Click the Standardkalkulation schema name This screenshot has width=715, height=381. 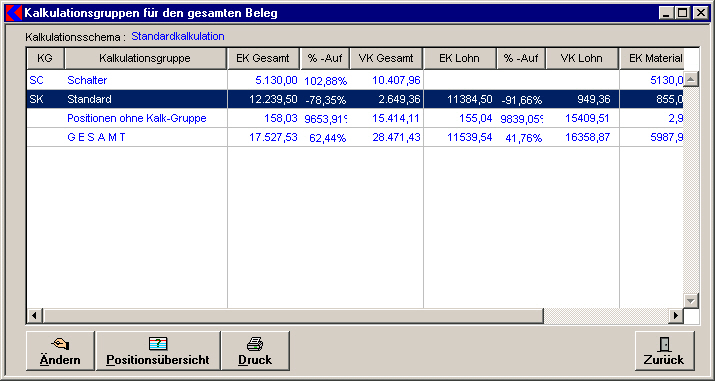(x=178, y=36)
